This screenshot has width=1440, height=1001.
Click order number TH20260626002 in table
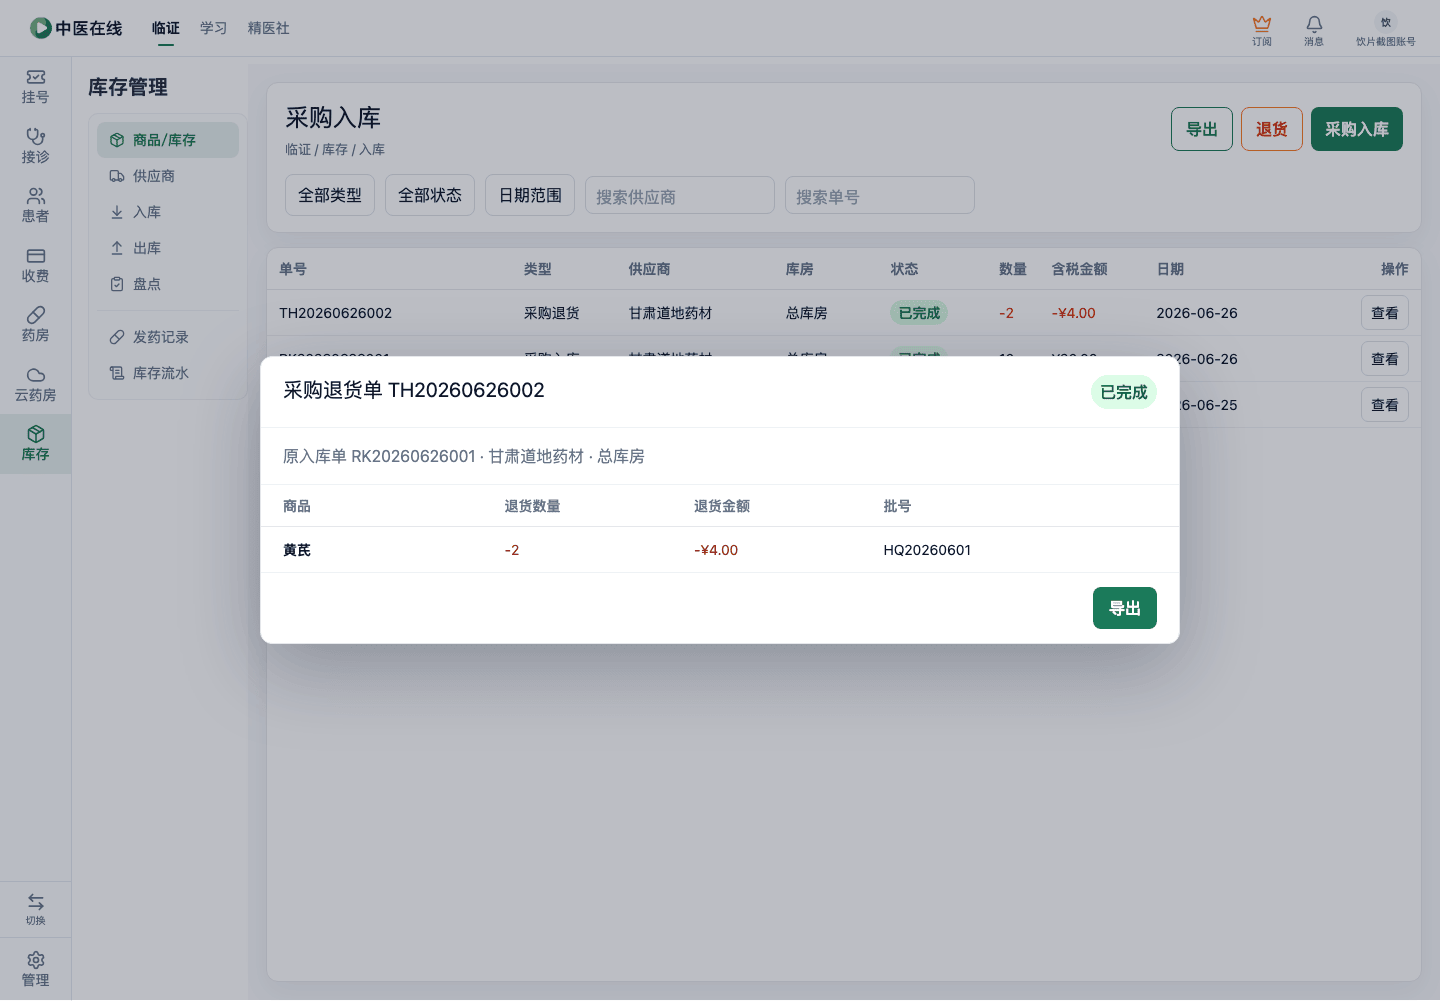tap(336, 313)
